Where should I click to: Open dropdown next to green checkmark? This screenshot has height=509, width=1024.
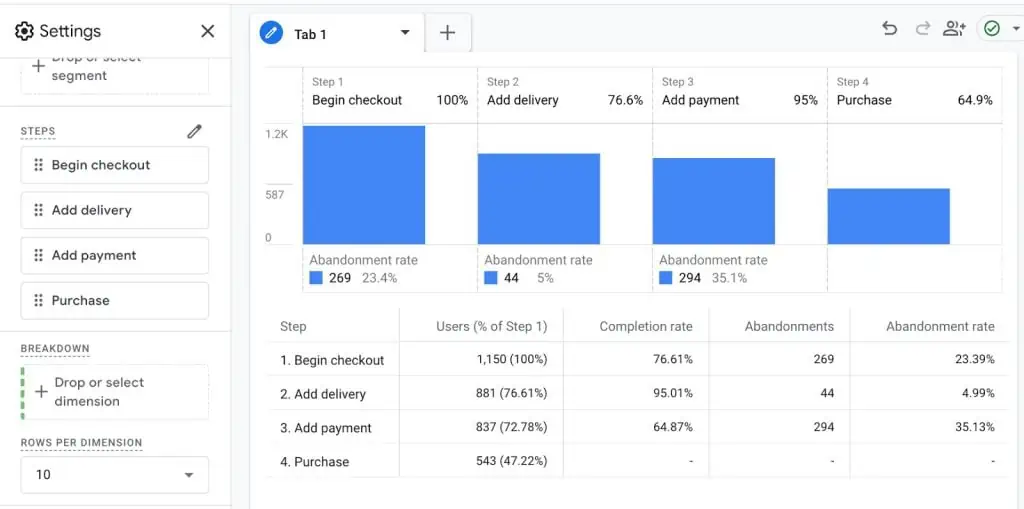coord(1015,29)
